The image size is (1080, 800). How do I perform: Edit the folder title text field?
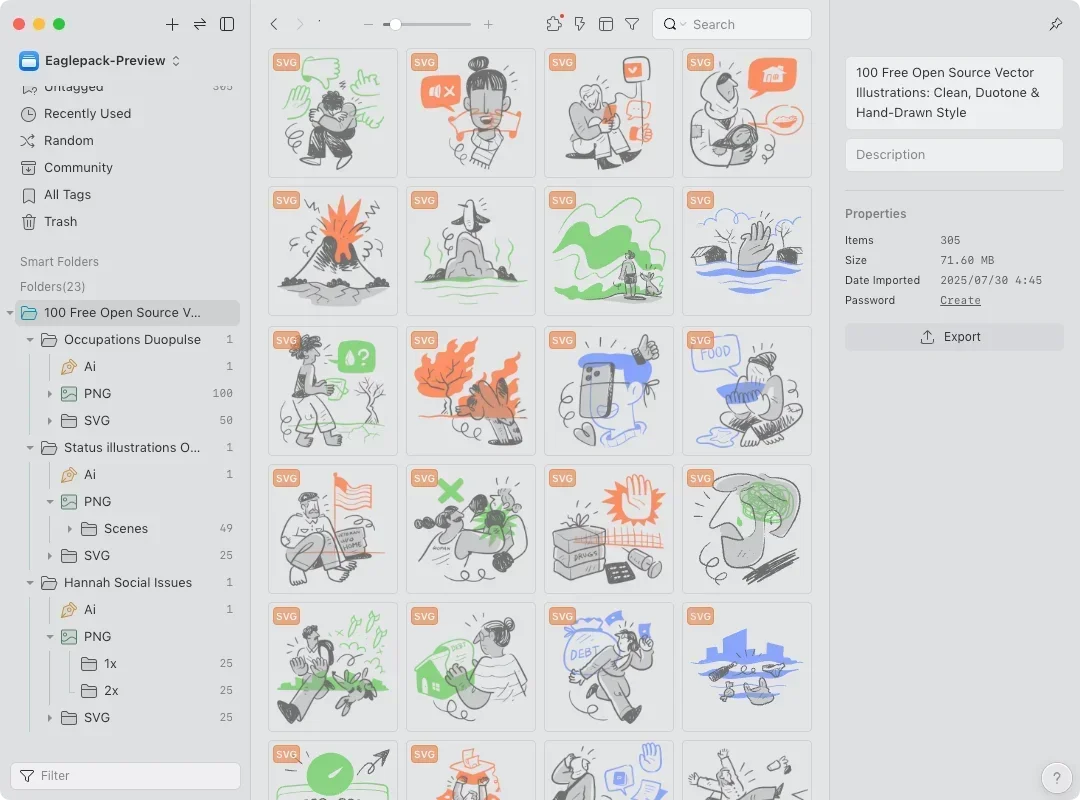coord(954,93)
